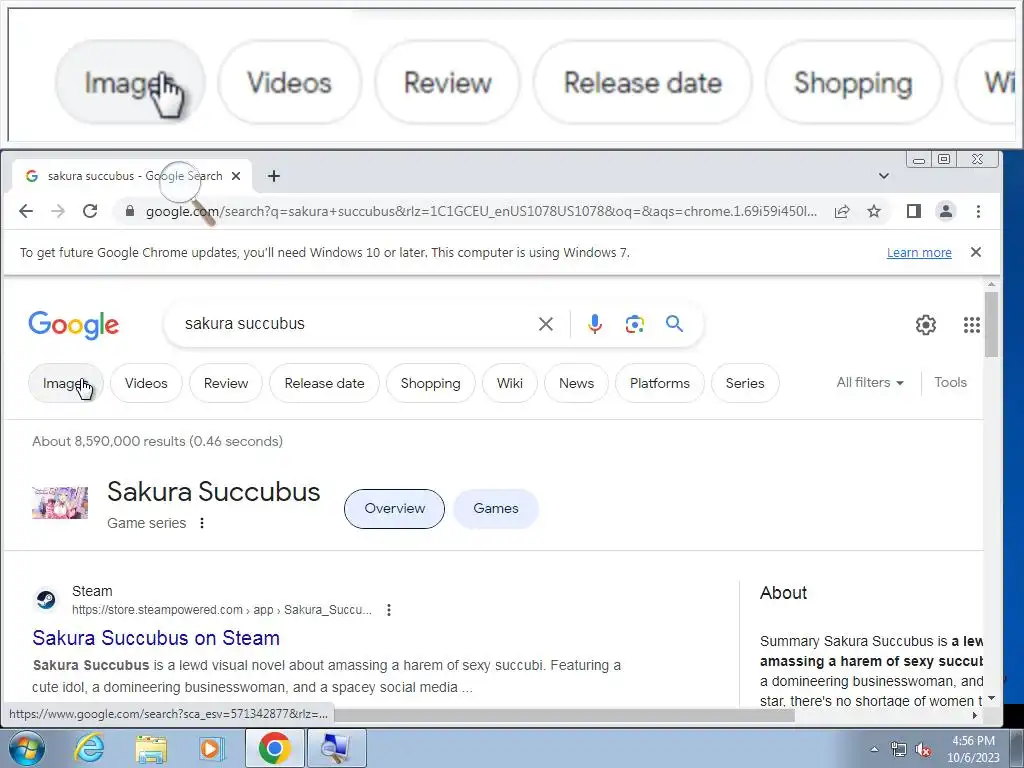Click the network tray icon
The height and width of the screenshot is (768, 1024).
899,749
